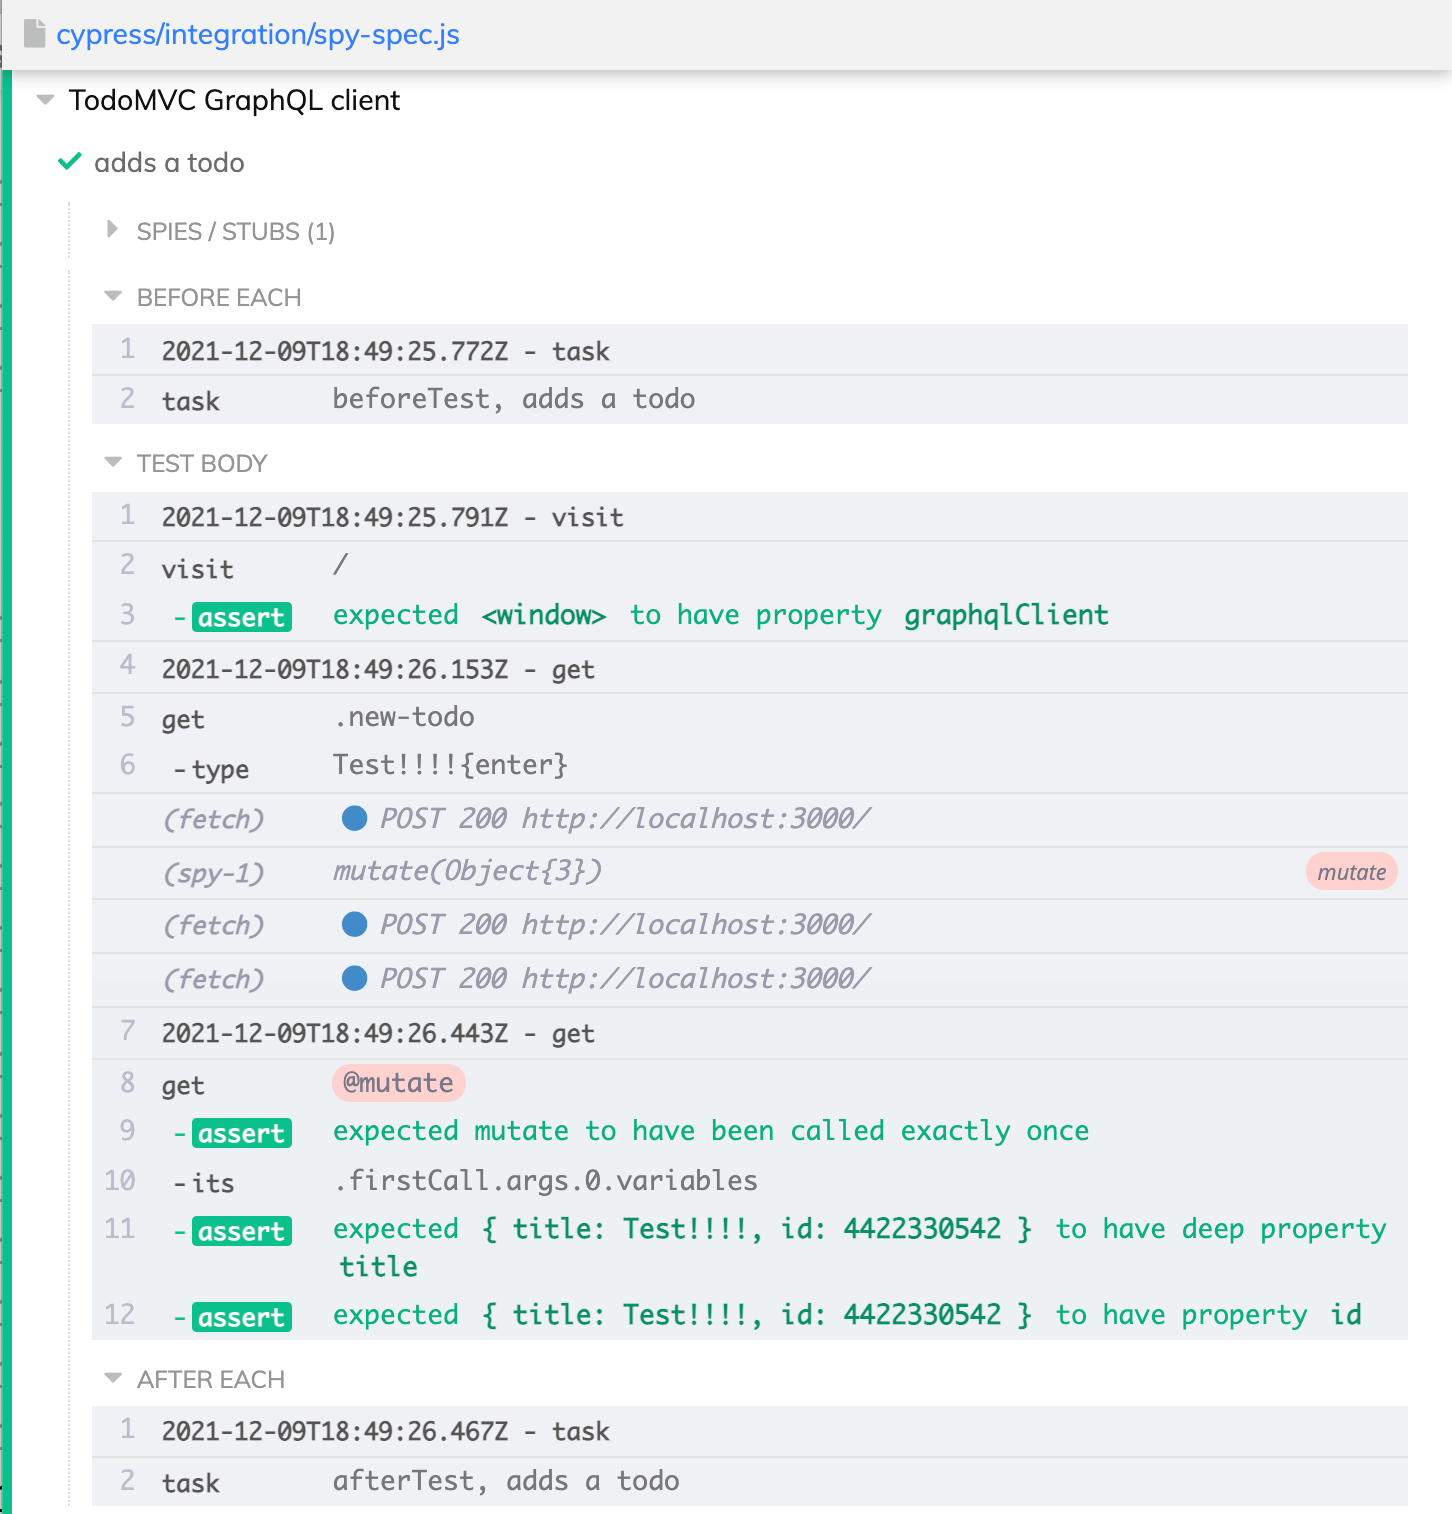This screenshot has height=1514, width=1452.
Task: Click the green checkmark beside "adds a todo"
Action: tap(68, 161)
